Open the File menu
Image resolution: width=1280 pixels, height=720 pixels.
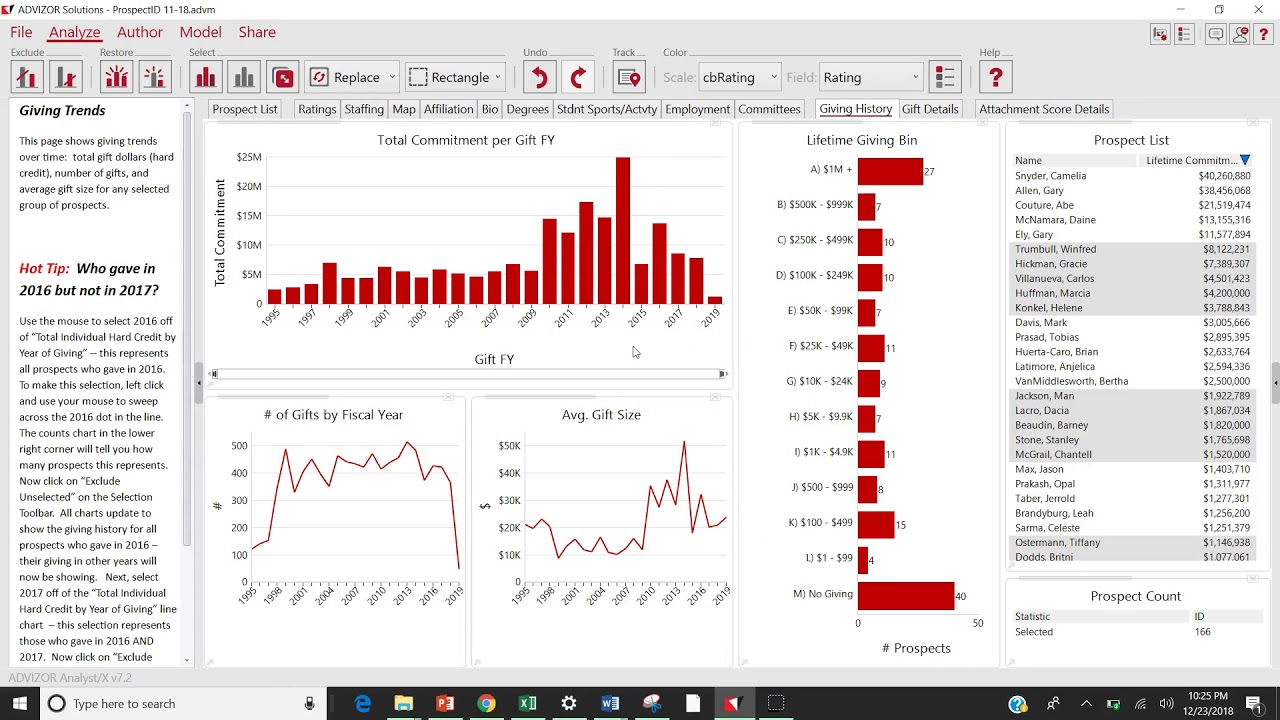click(x=21, y=32)
